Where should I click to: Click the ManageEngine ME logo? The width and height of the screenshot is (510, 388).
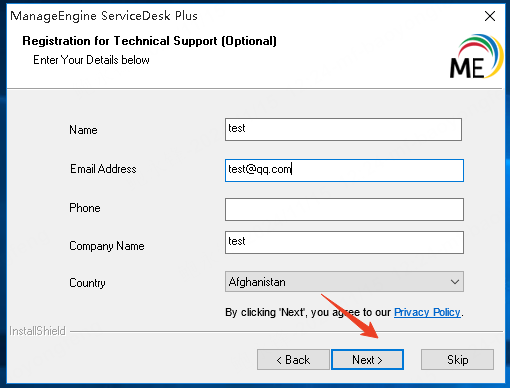476,57
